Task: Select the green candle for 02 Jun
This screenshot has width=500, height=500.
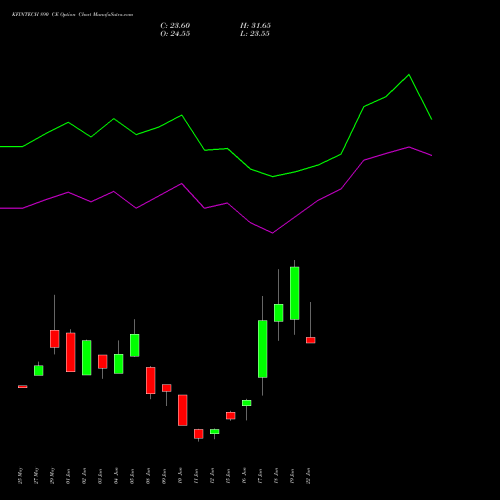Action: pyautogui.click(x=87, y=358)
